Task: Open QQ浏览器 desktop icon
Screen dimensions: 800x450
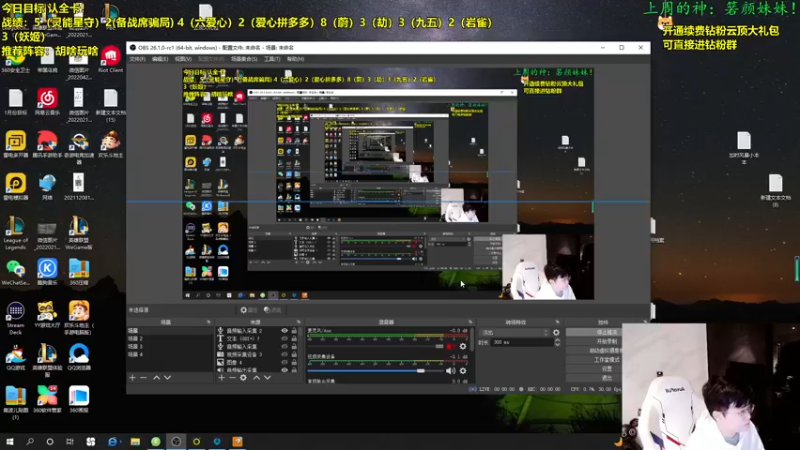Action: coord(79,357)
